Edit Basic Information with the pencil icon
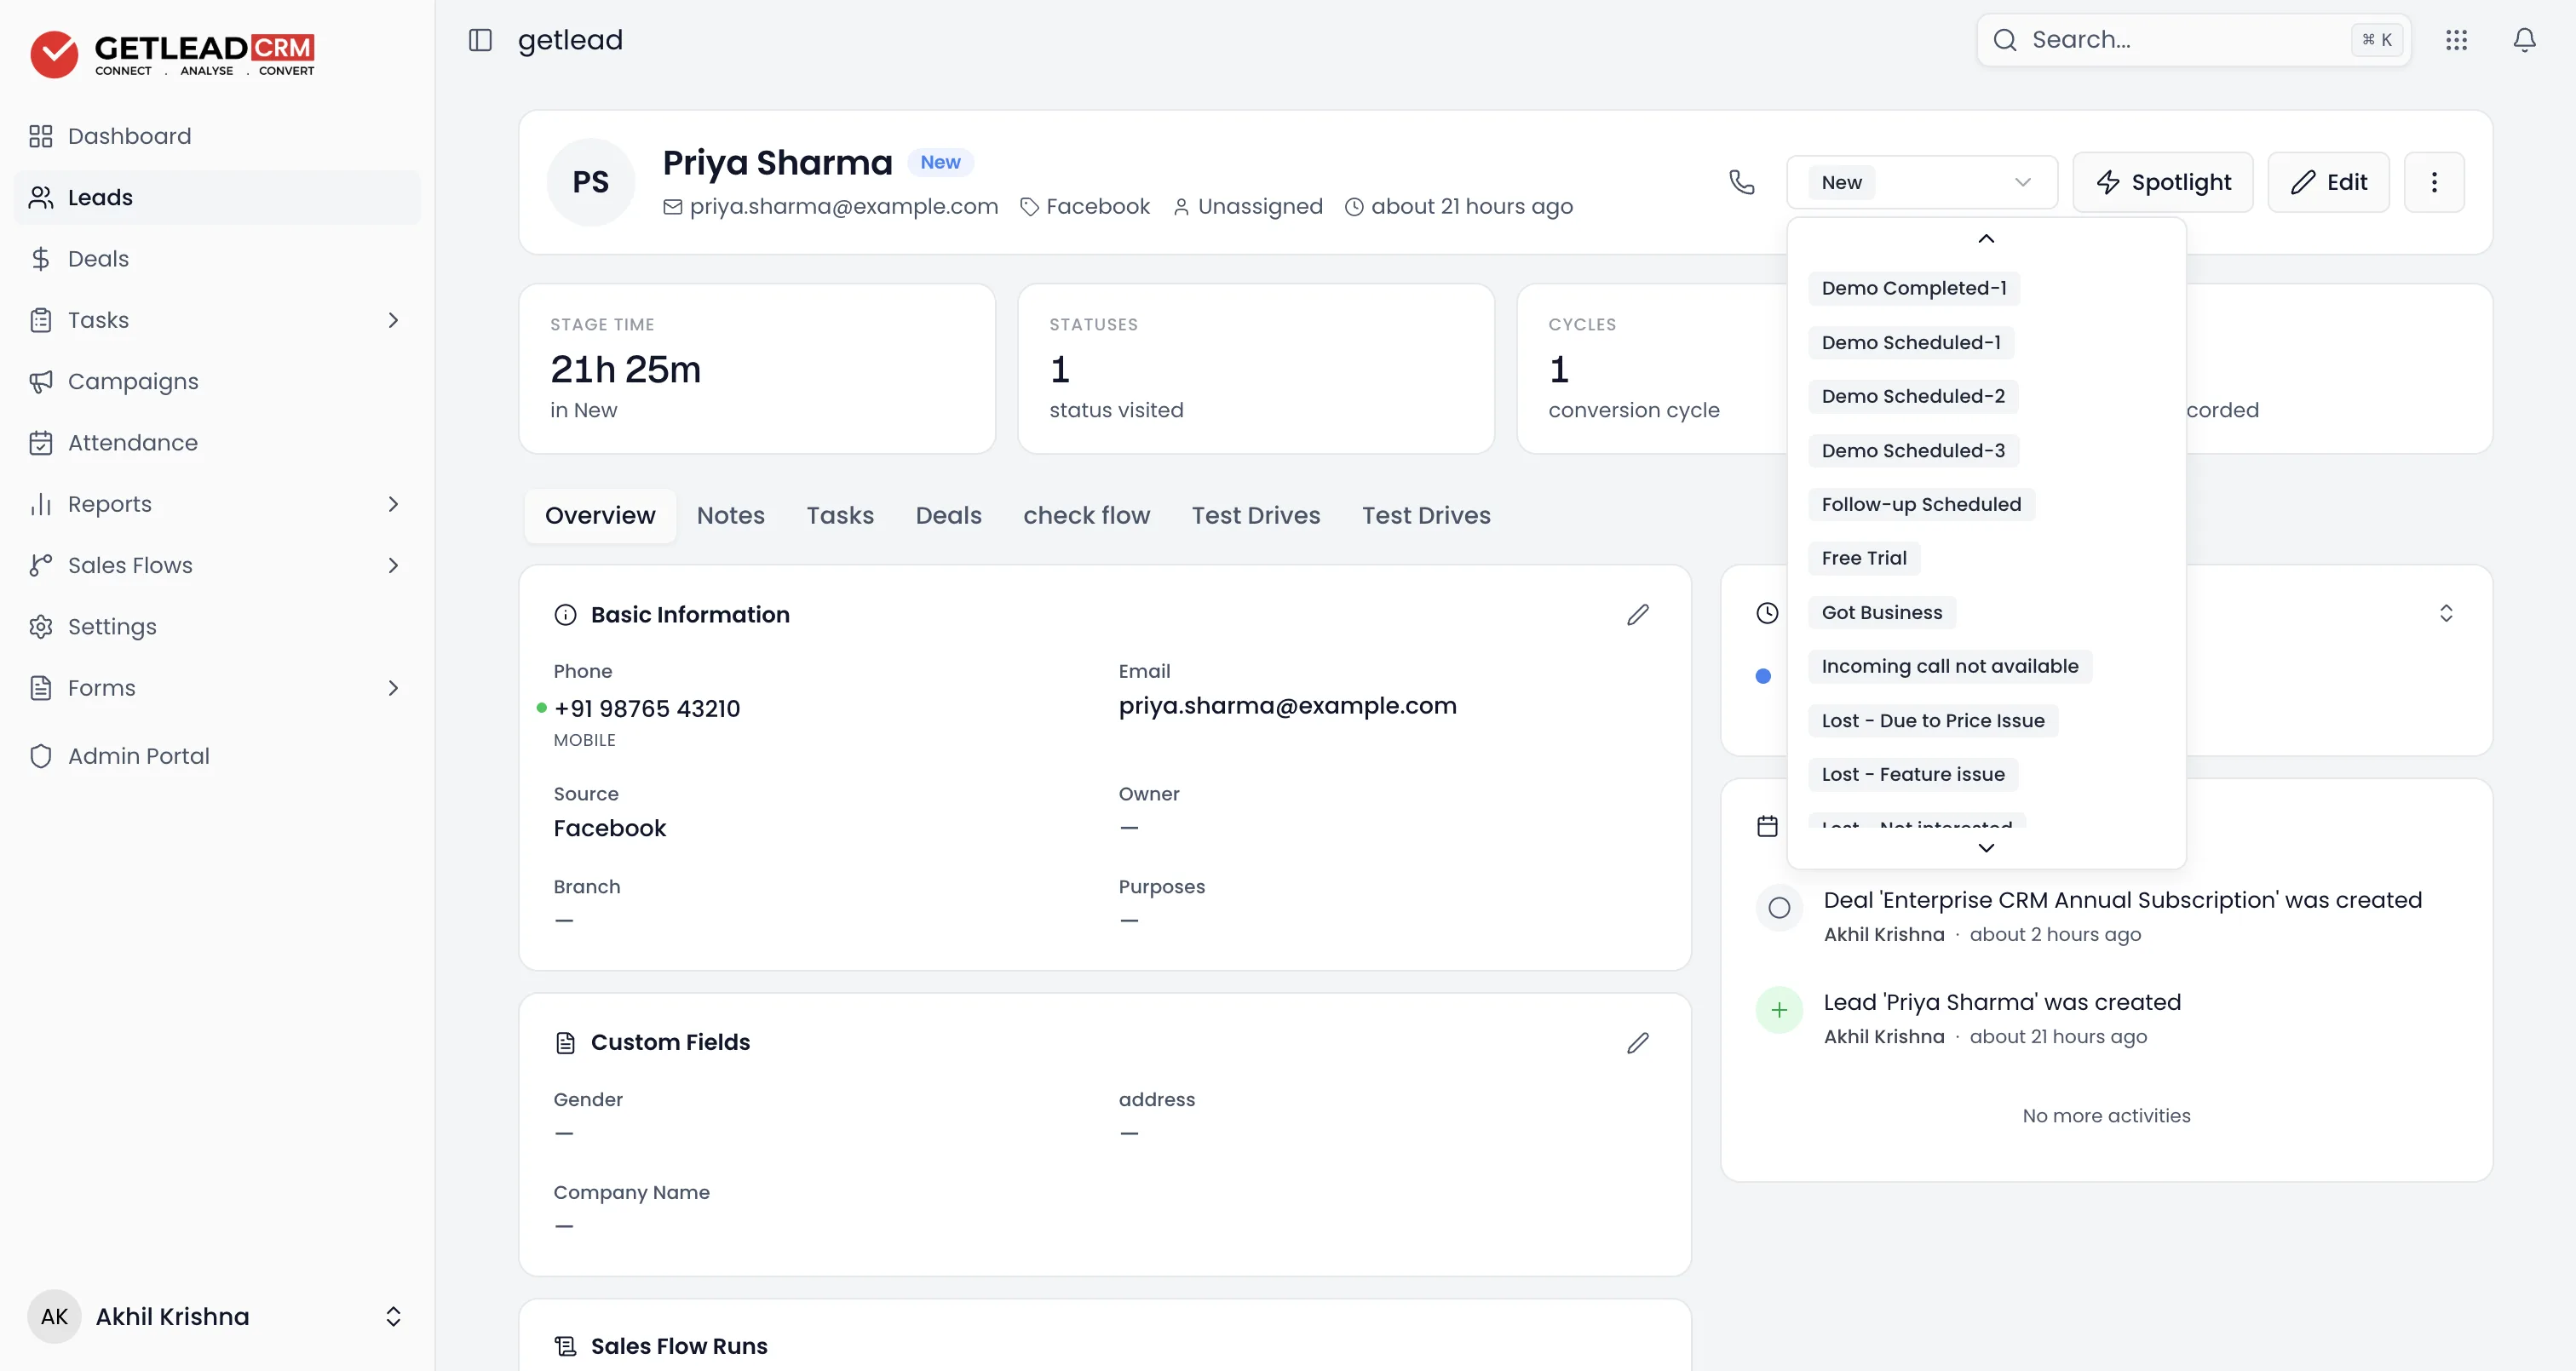 tap(1637, 614)
